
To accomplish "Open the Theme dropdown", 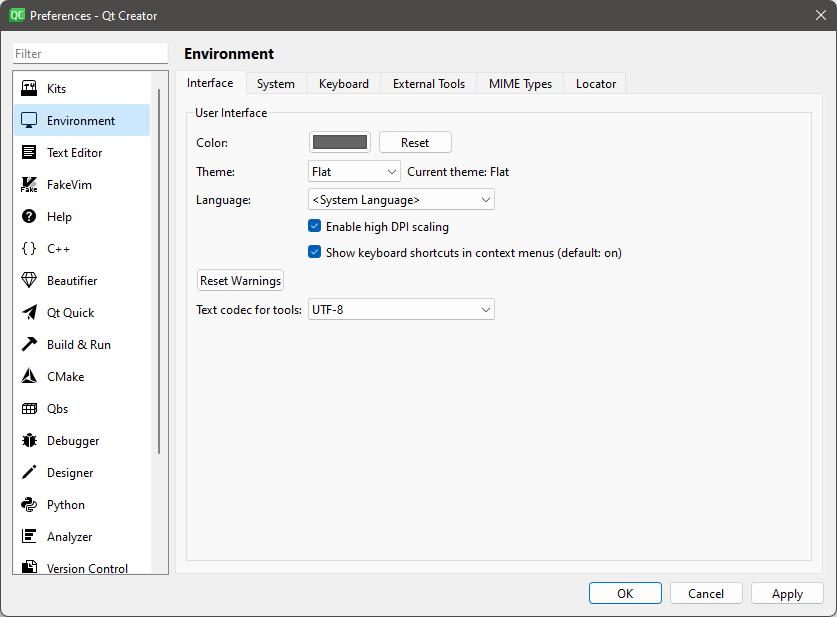I will 354,172.
